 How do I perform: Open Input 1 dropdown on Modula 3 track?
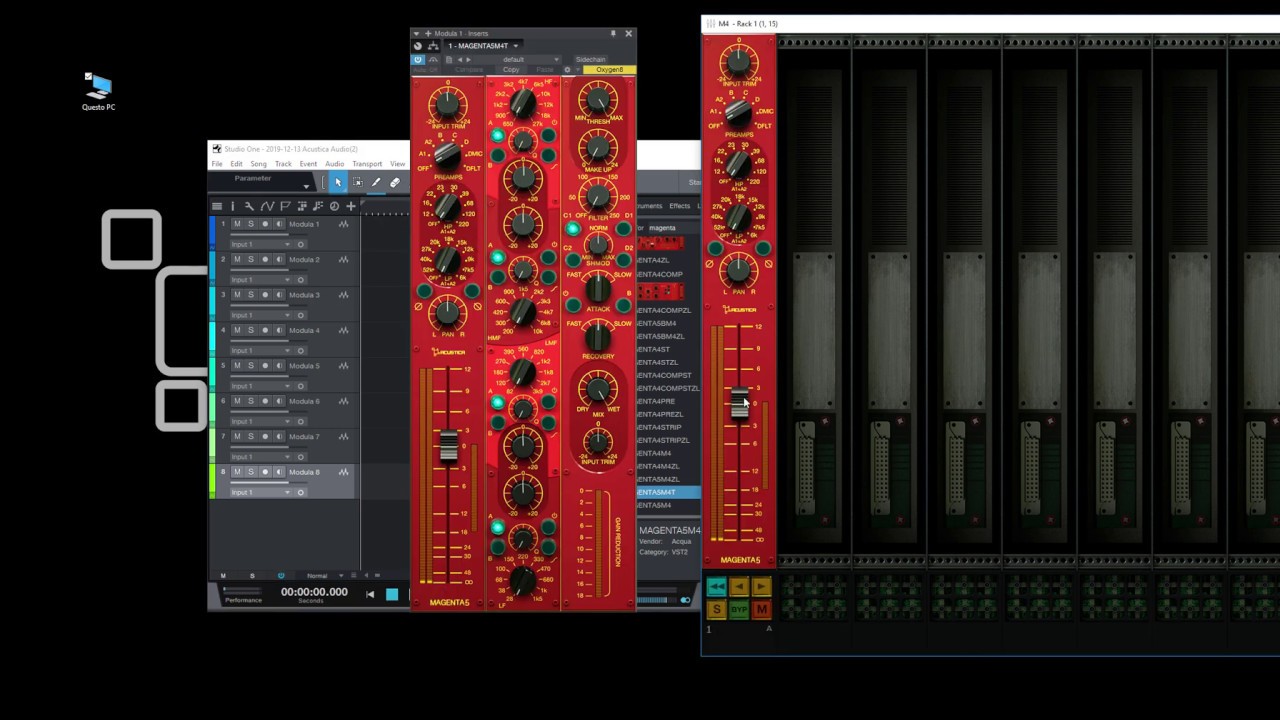coord(260,315)
